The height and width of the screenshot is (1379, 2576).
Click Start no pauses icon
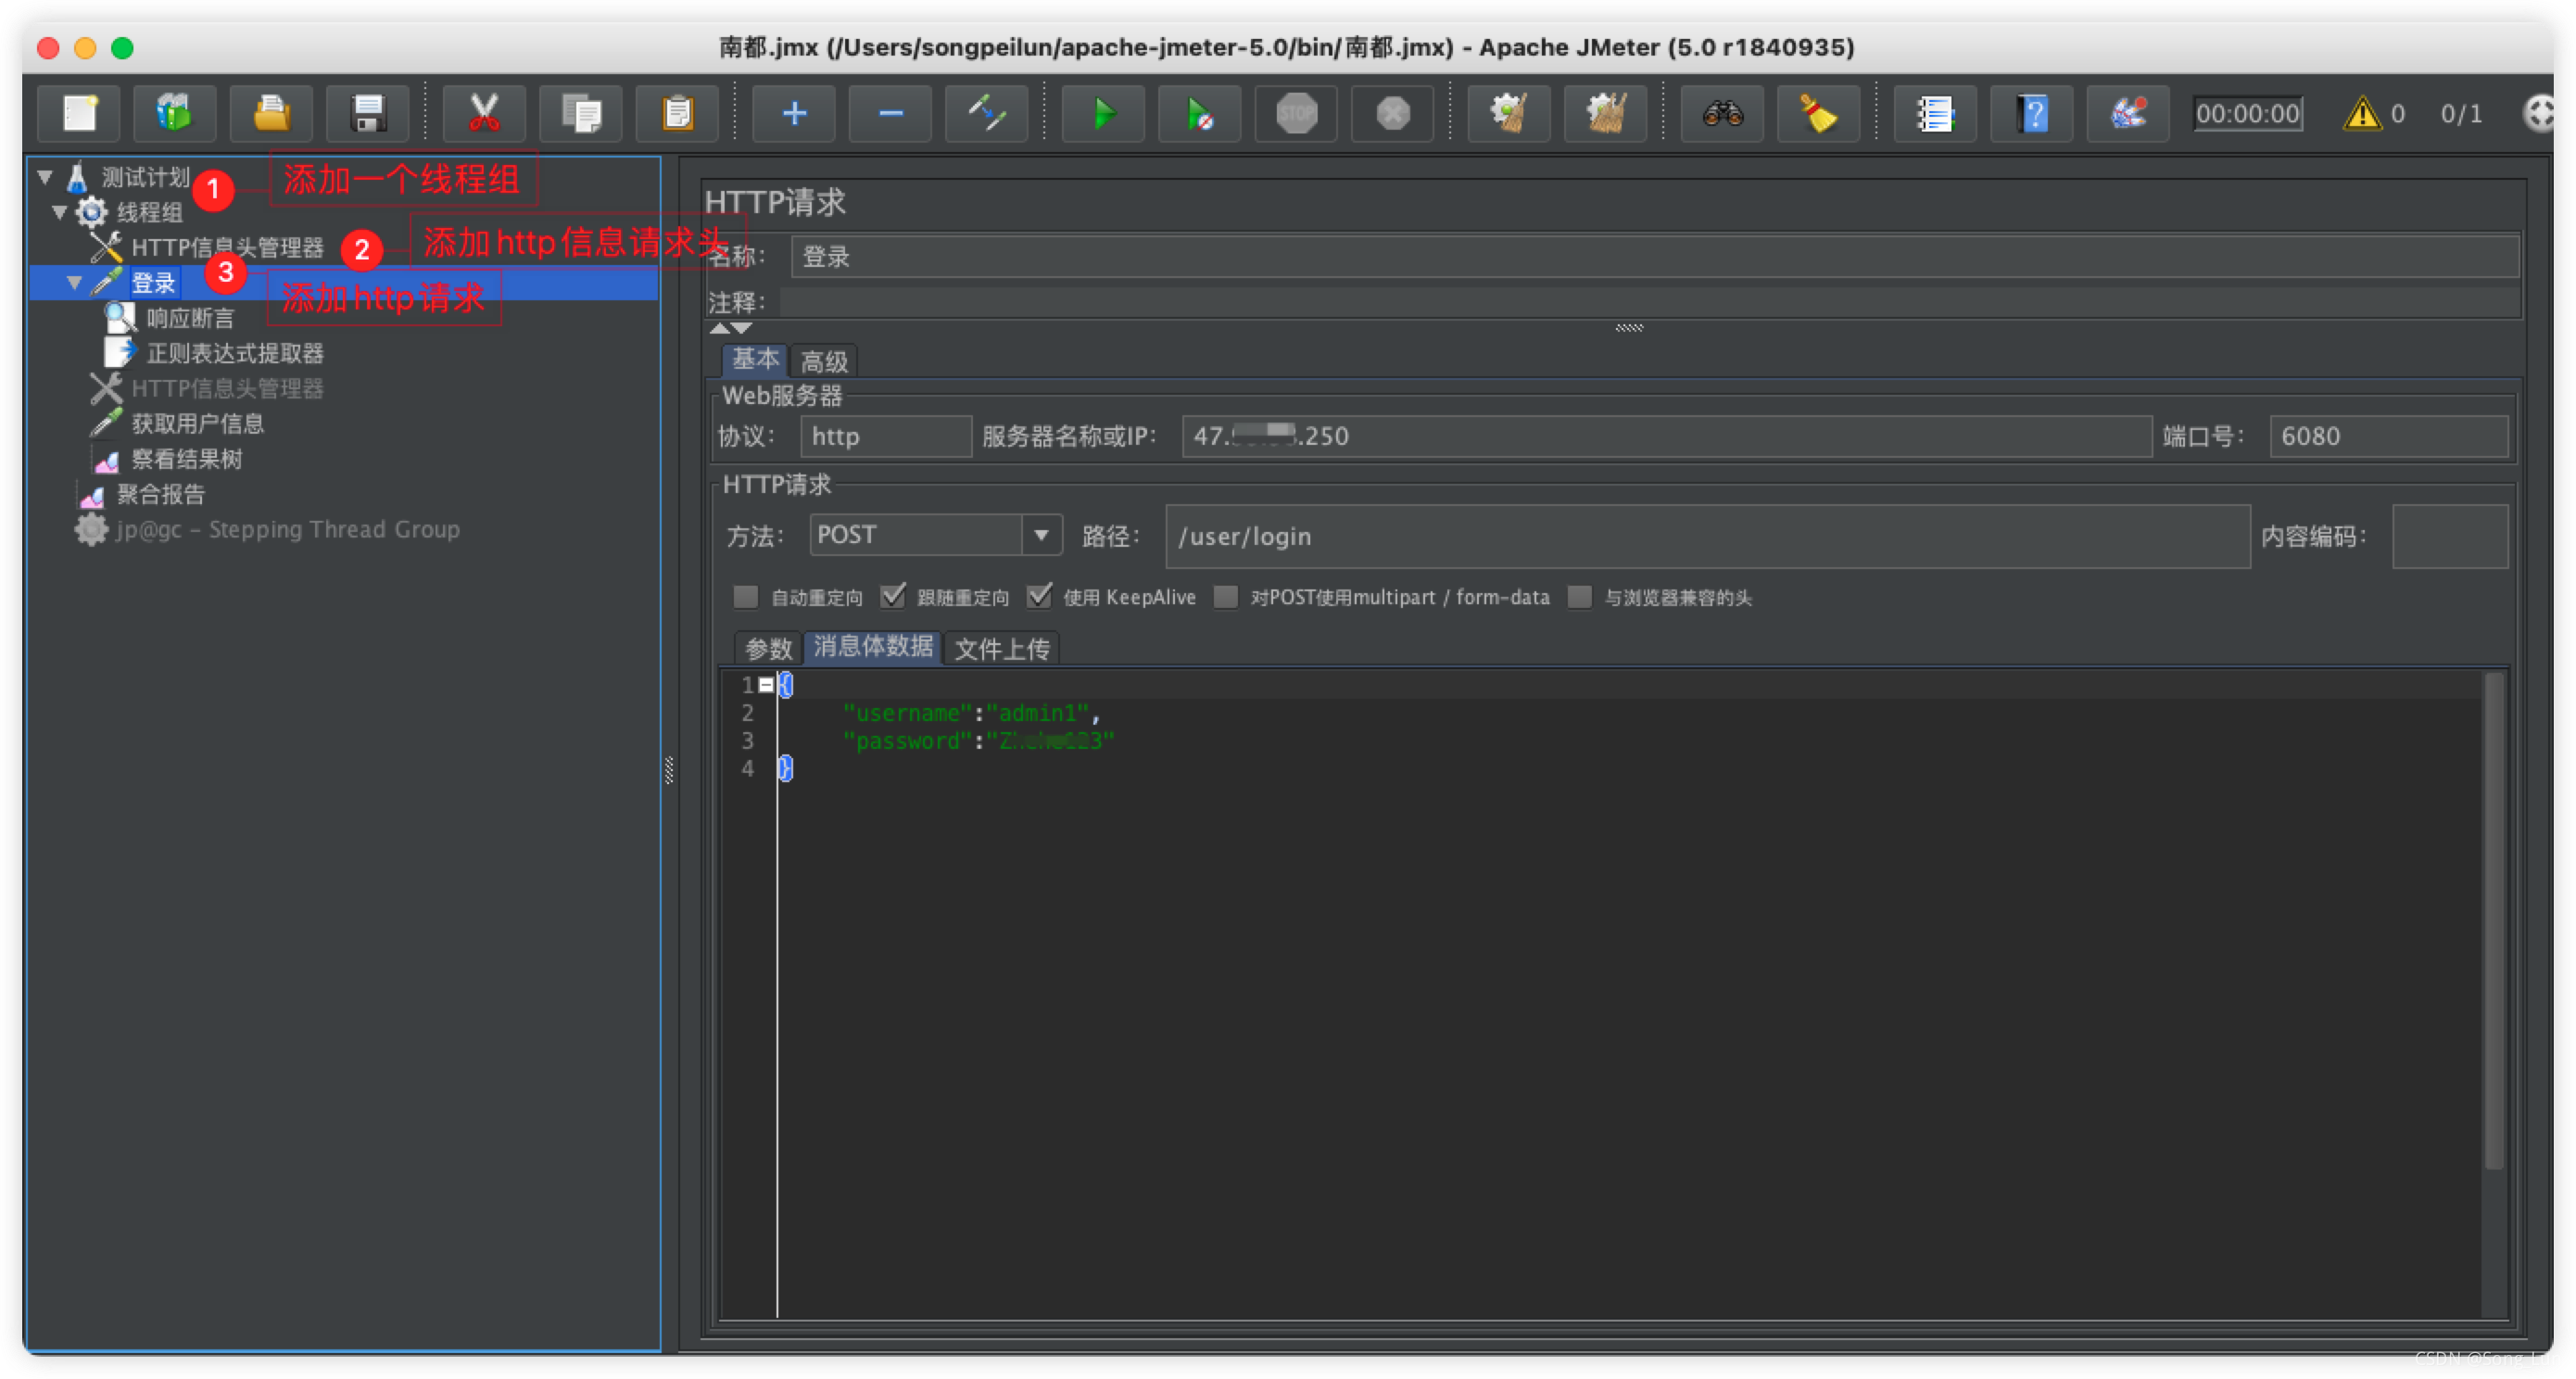click(x=1200, y=113)
